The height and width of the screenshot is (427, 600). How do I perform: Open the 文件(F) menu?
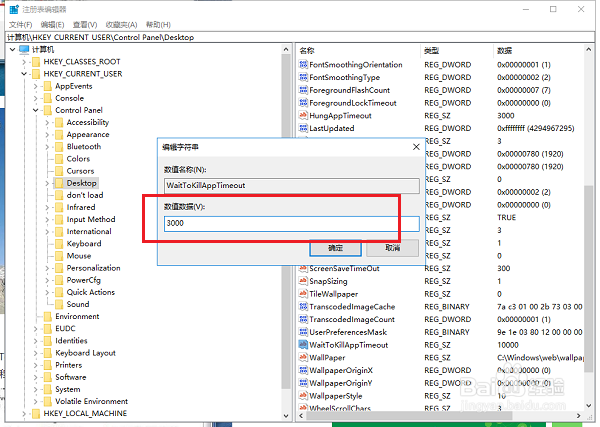tap(21, 24)
